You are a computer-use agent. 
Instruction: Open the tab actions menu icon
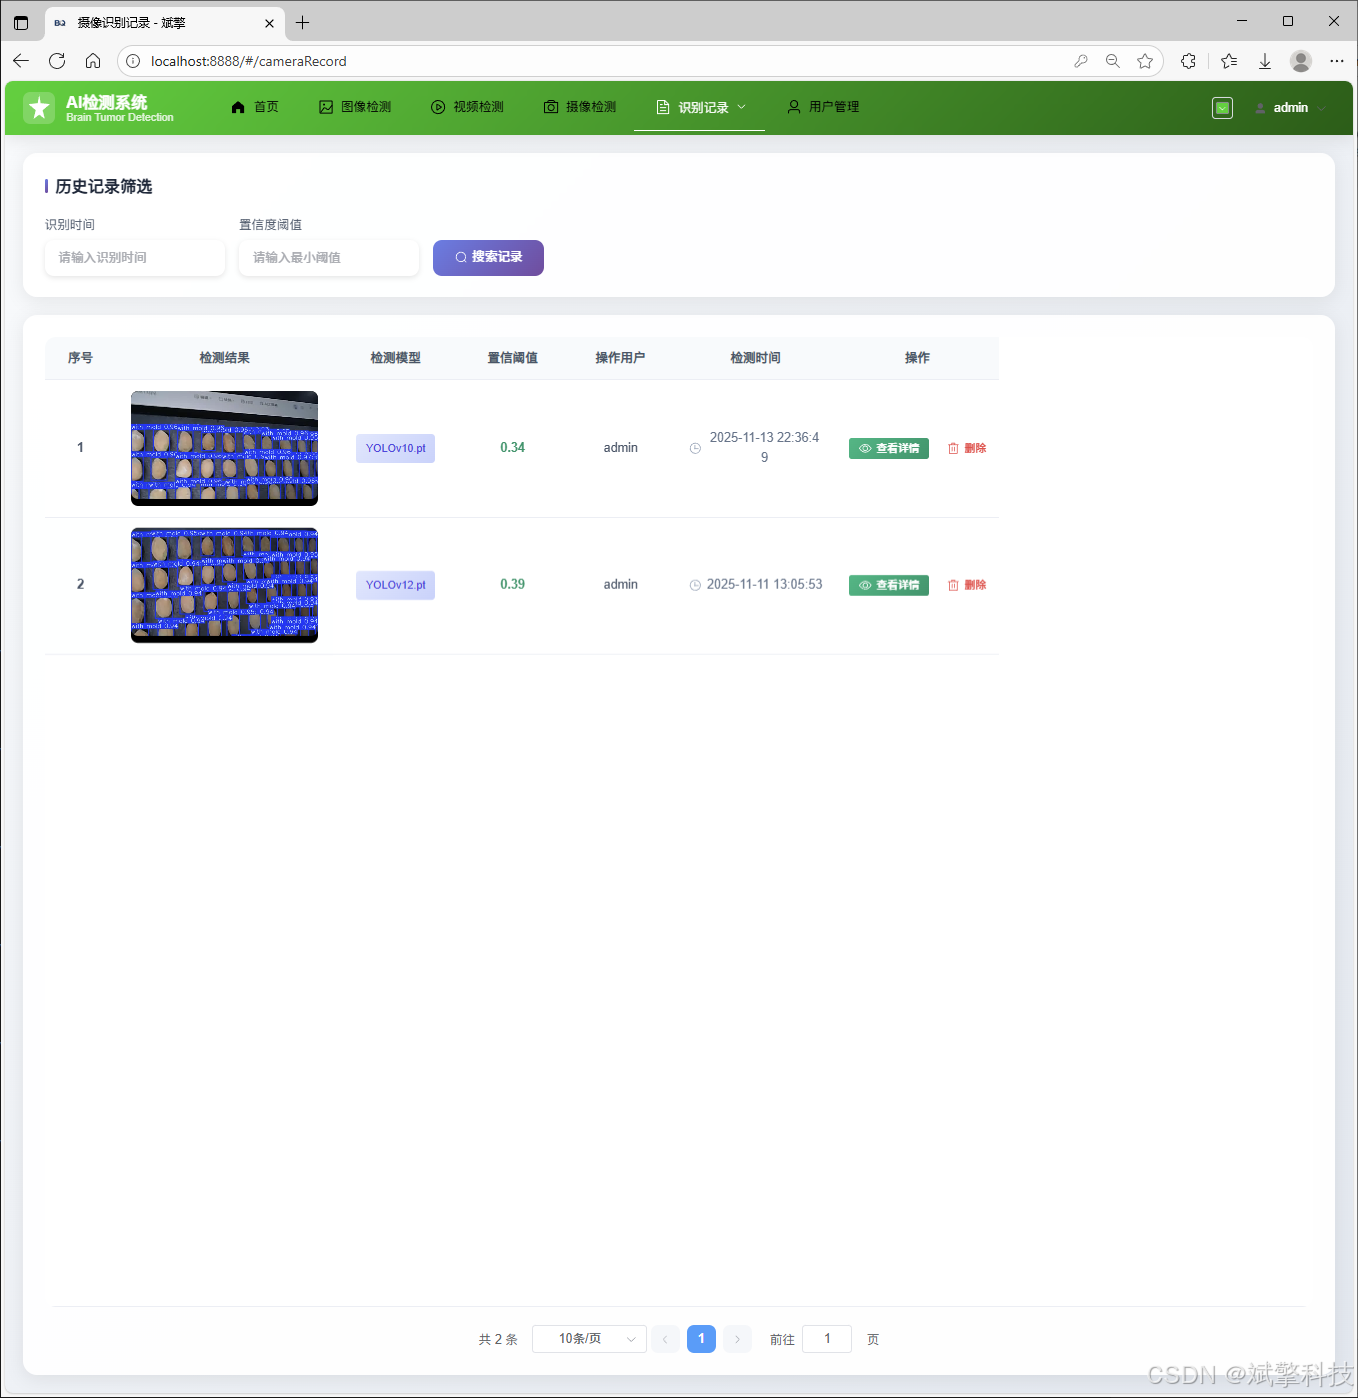[21, 23]
